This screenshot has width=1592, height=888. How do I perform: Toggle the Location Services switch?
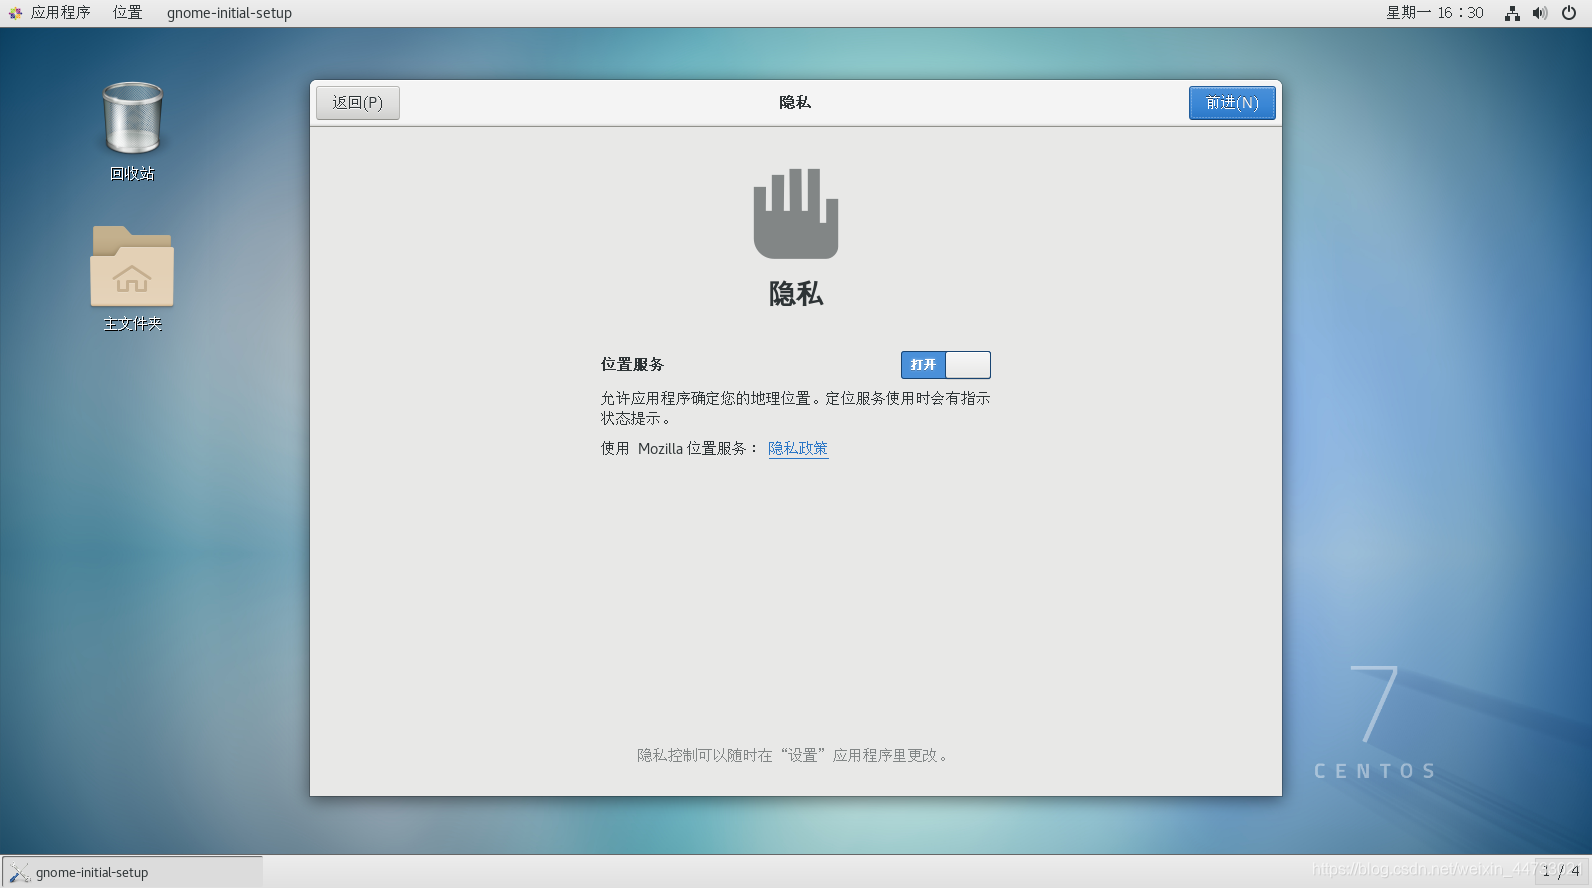point(946,365)
